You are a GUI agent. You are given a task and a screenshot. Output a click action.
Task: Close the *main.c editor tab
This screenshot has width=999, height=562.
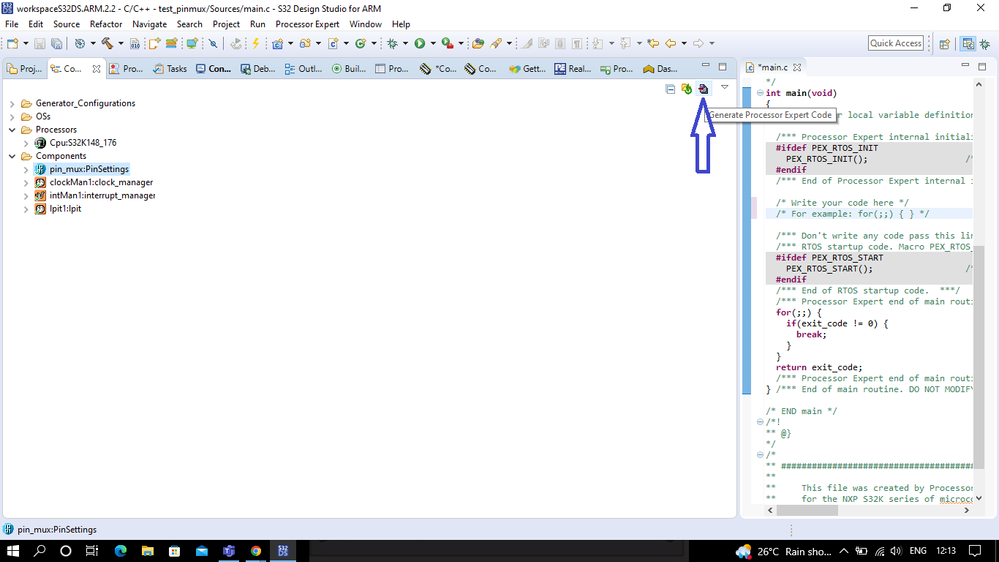(797, 68)
